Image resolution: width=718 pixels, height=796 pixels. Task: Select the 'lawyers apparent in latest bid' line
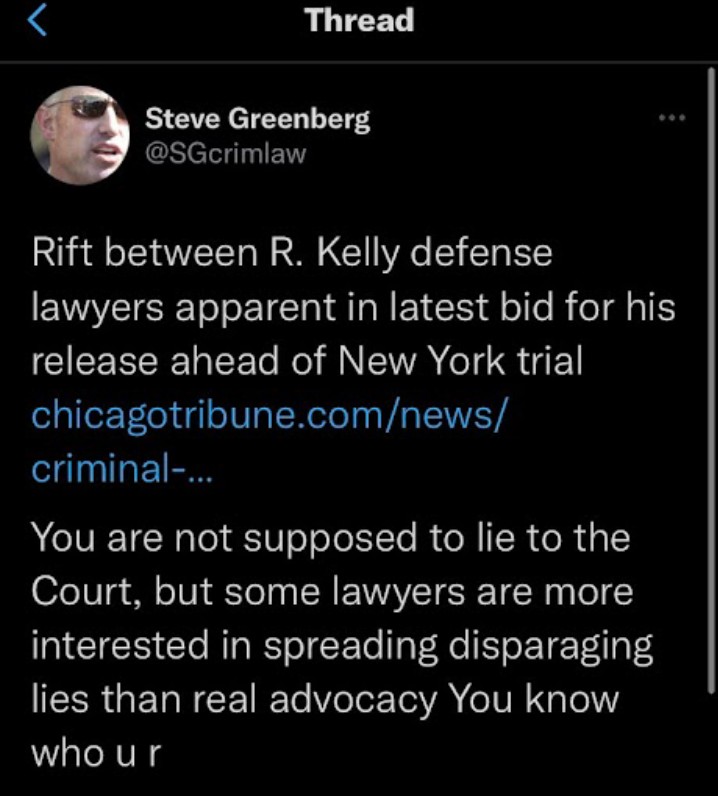click(352, 307)
